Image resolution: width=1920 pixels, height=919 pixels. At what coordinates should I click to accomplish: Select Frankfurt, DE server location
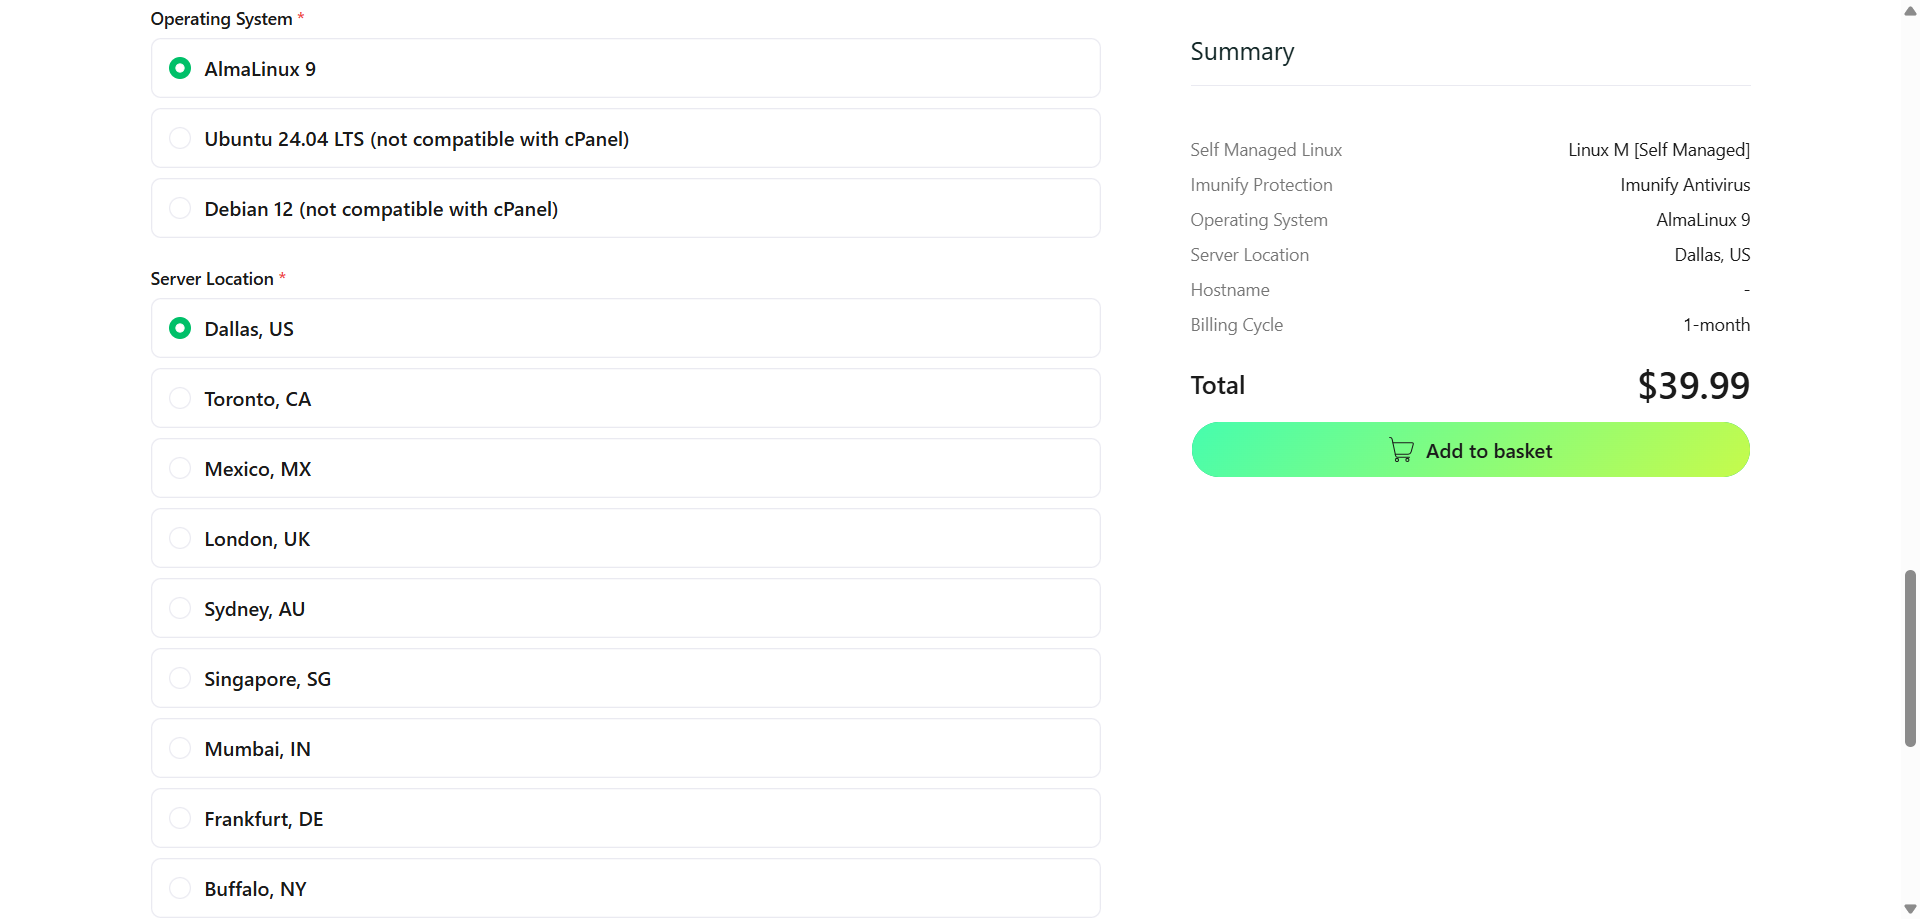(x=625, y=818)
